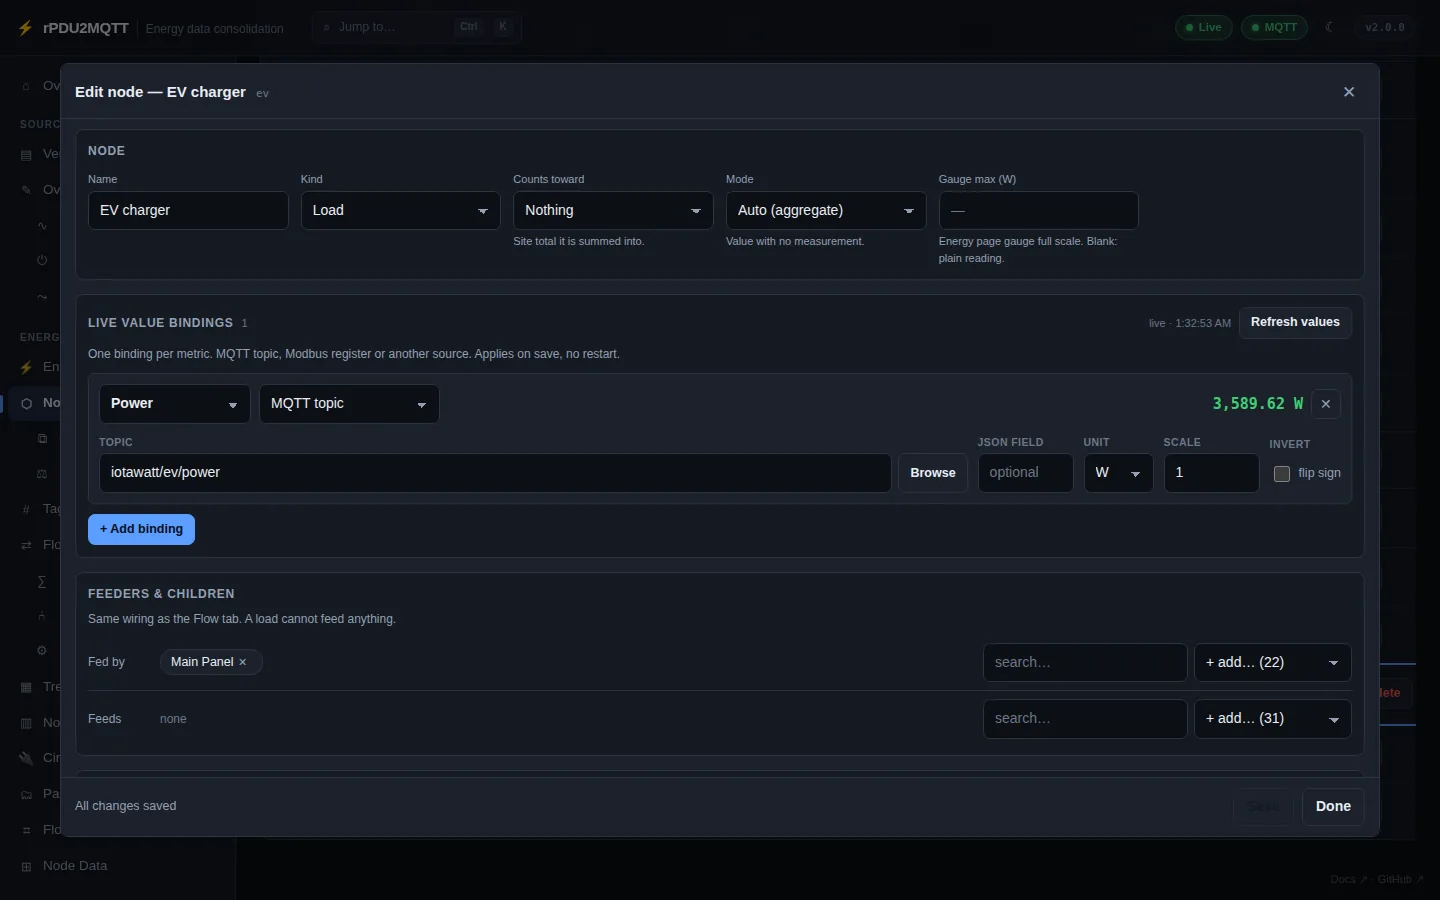The image size is (1440, 900).
Task: Click the All changes saved status text
Action: click(x=126, y=806)
